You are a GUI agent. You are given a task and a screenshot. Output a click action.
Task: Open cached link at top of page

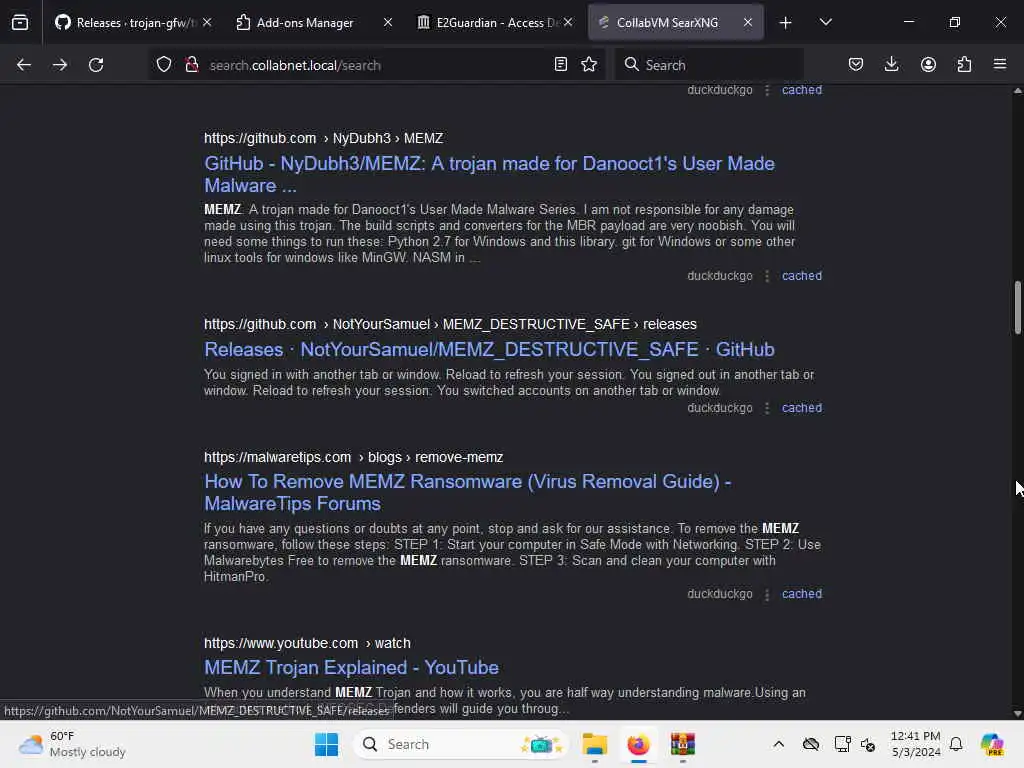tap(802, 90)
